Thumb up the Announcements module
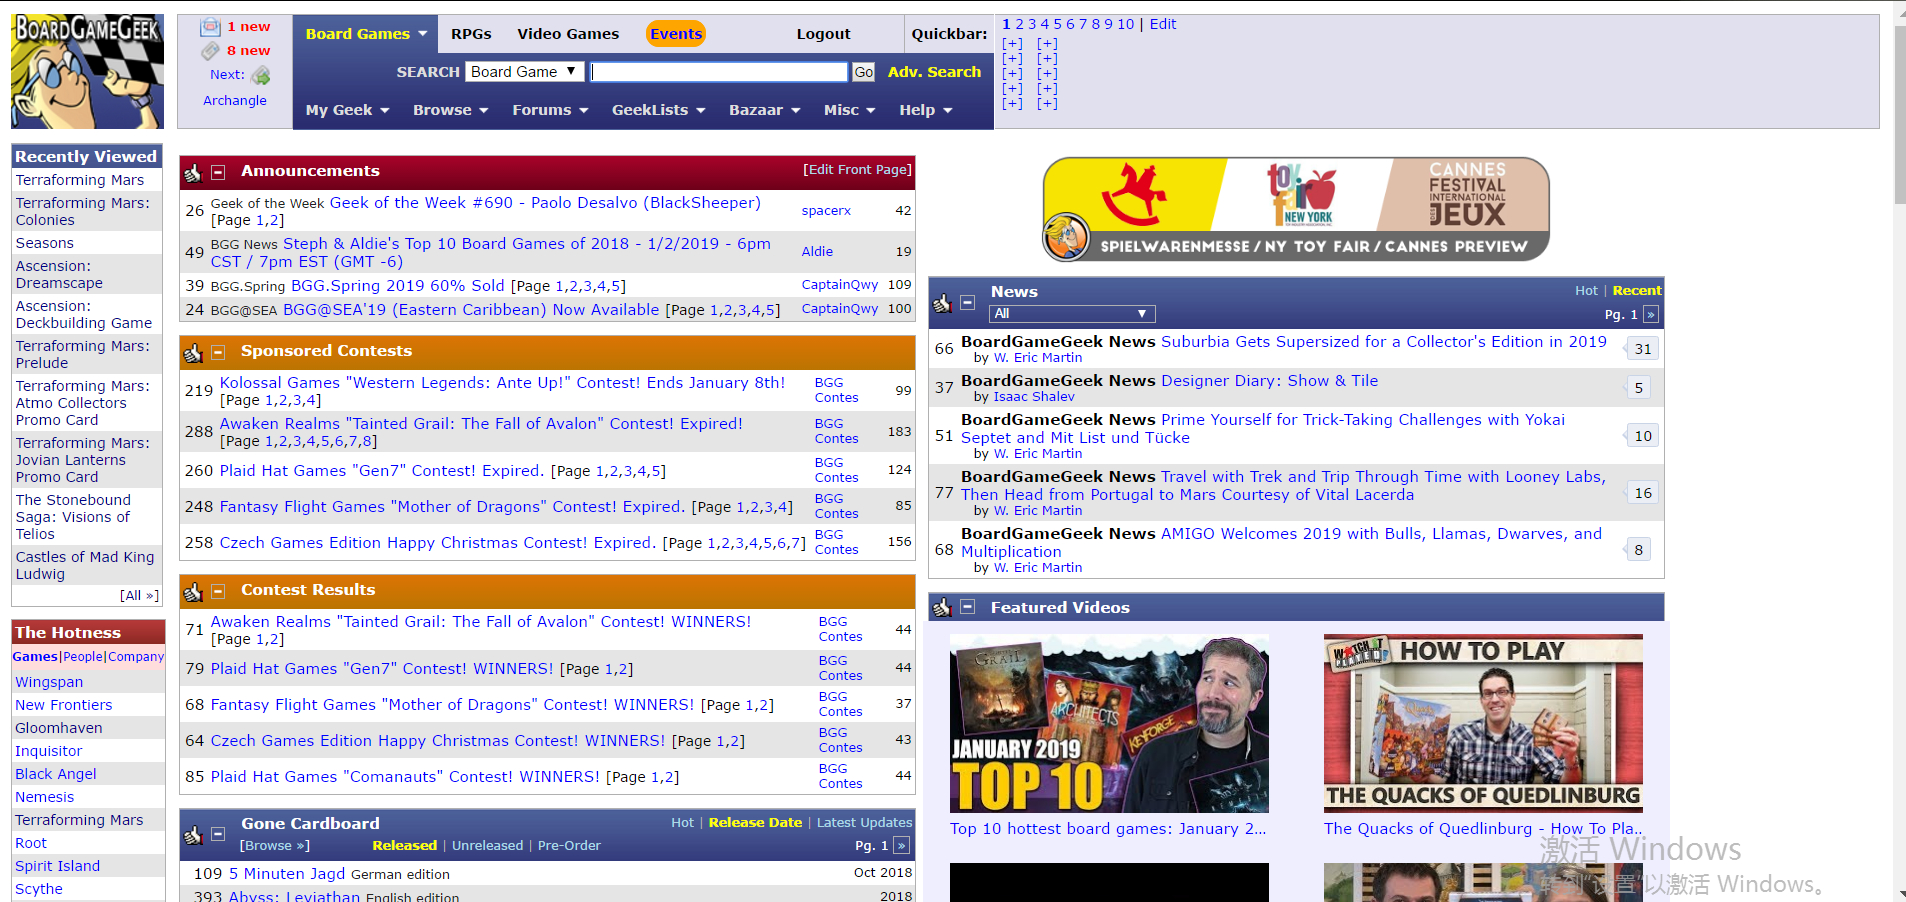Image resolution: width=1906 pixels, height=902 pixels. [x=193, y=173]
